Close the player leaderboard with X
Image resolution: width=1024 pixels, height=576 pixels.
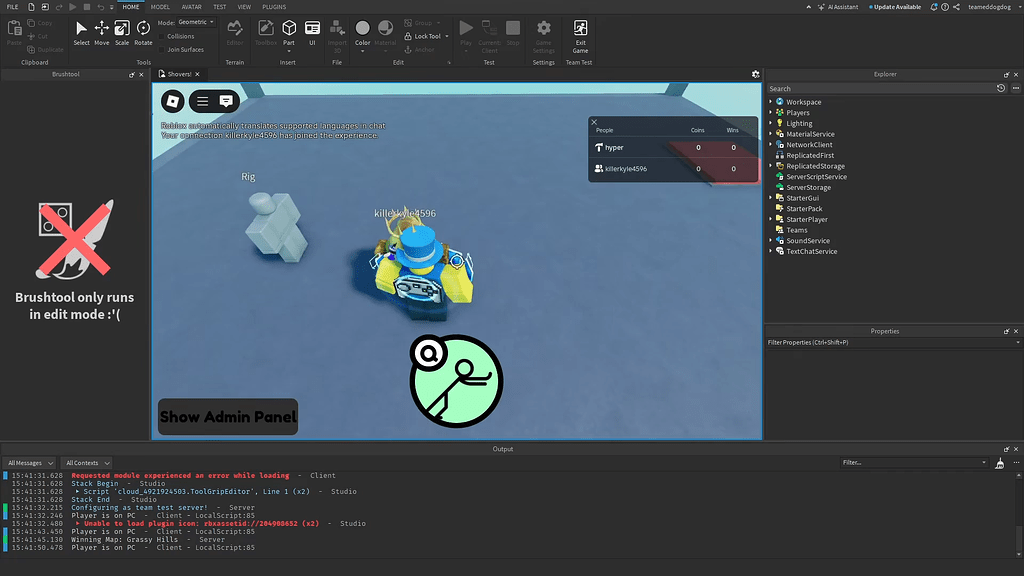594,122
